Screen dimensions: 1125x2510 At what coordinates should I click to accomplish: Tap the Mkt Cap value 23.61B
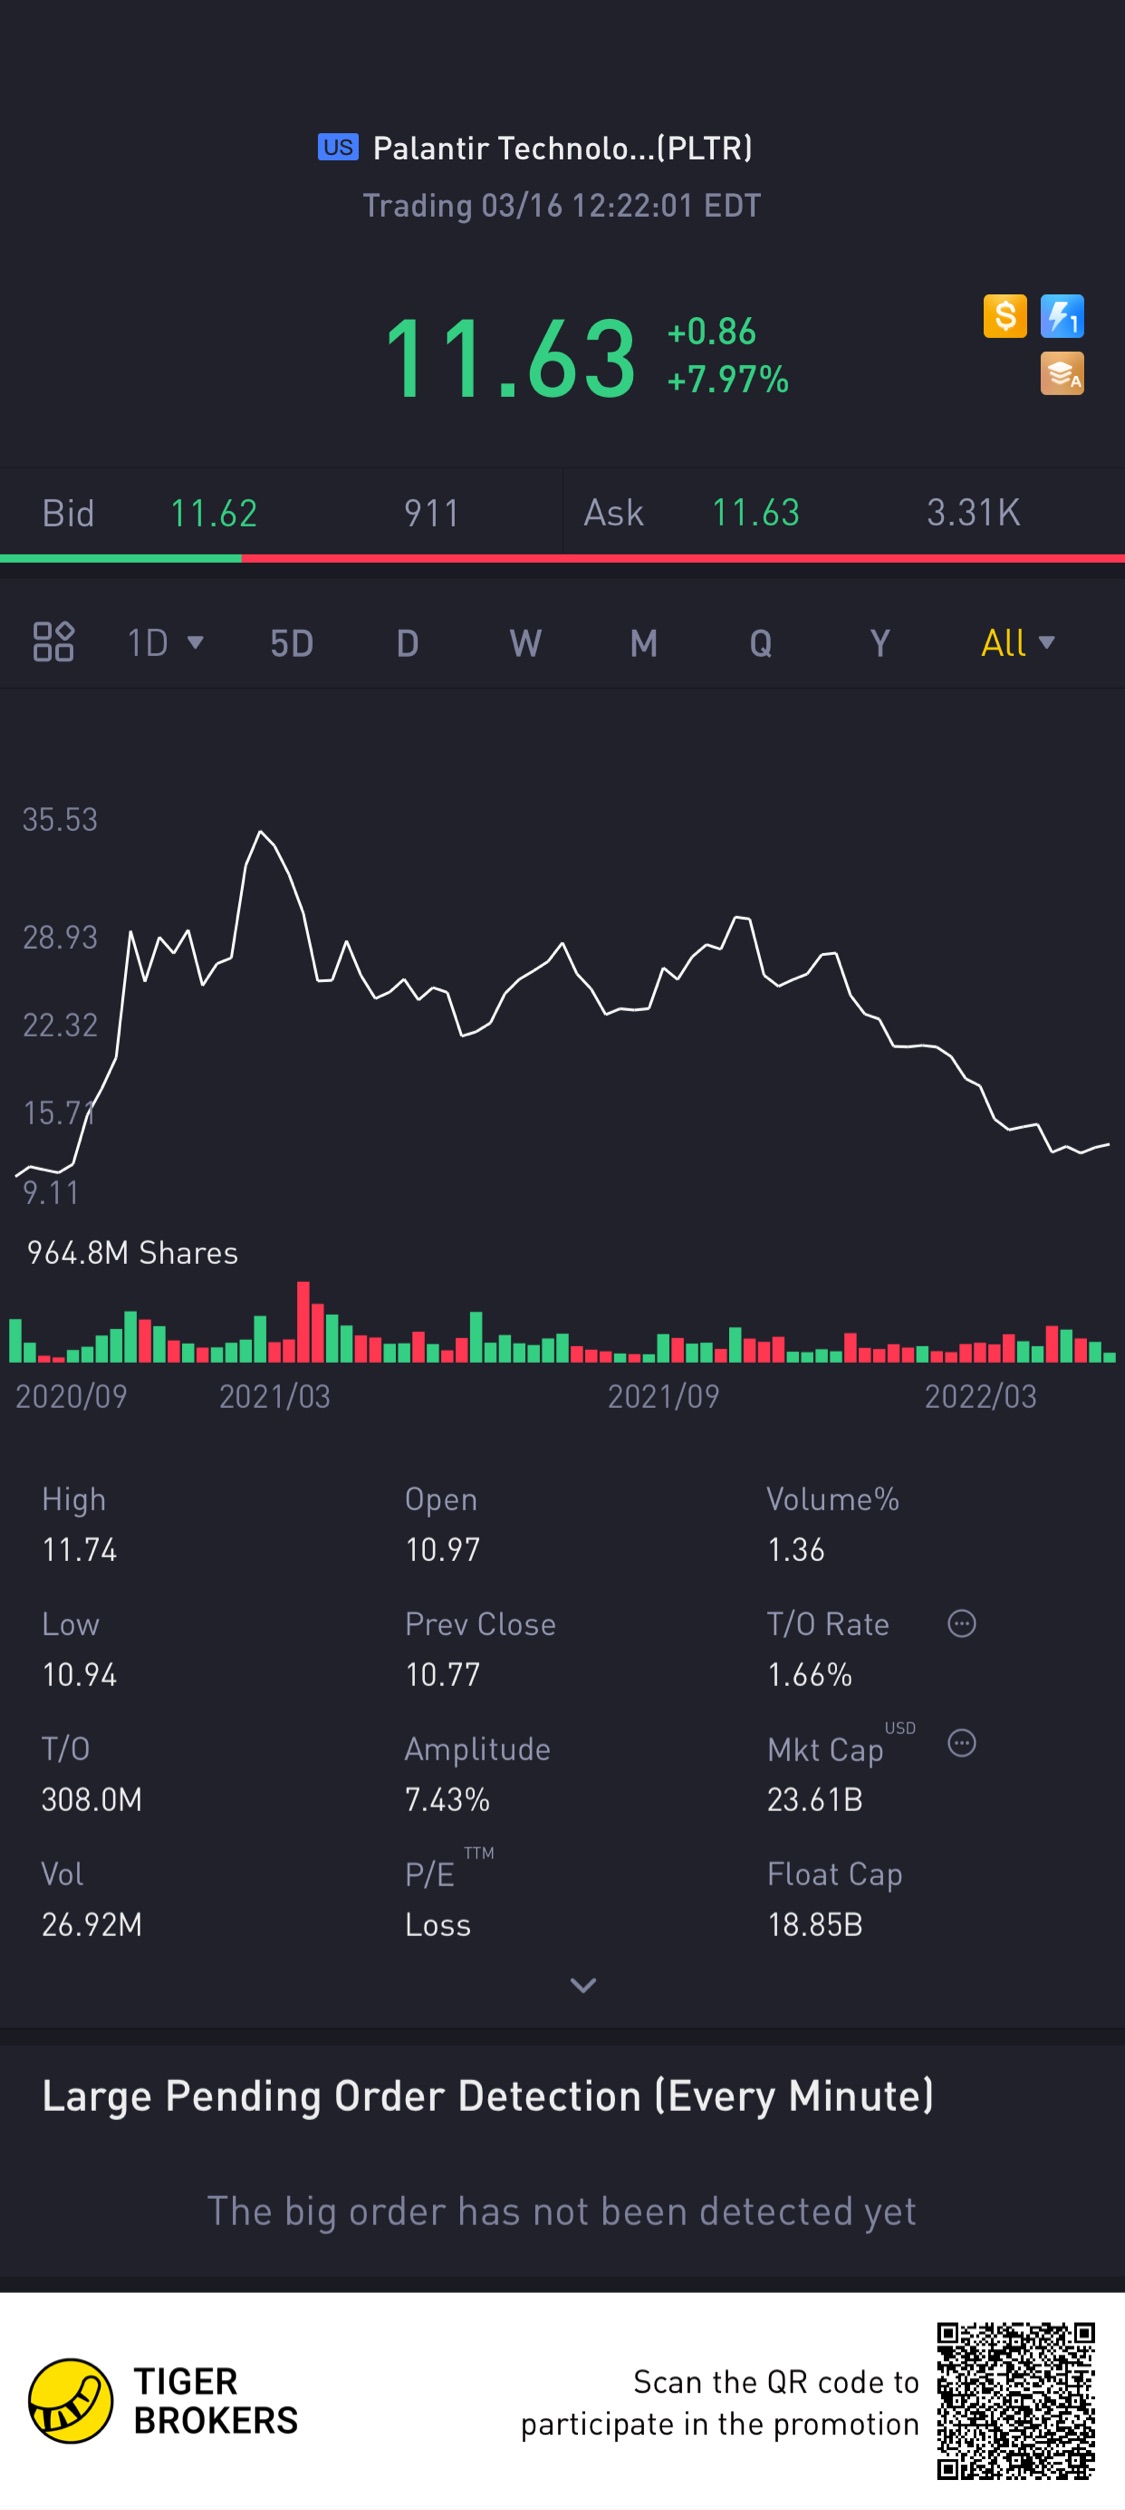click(815, 1799)
